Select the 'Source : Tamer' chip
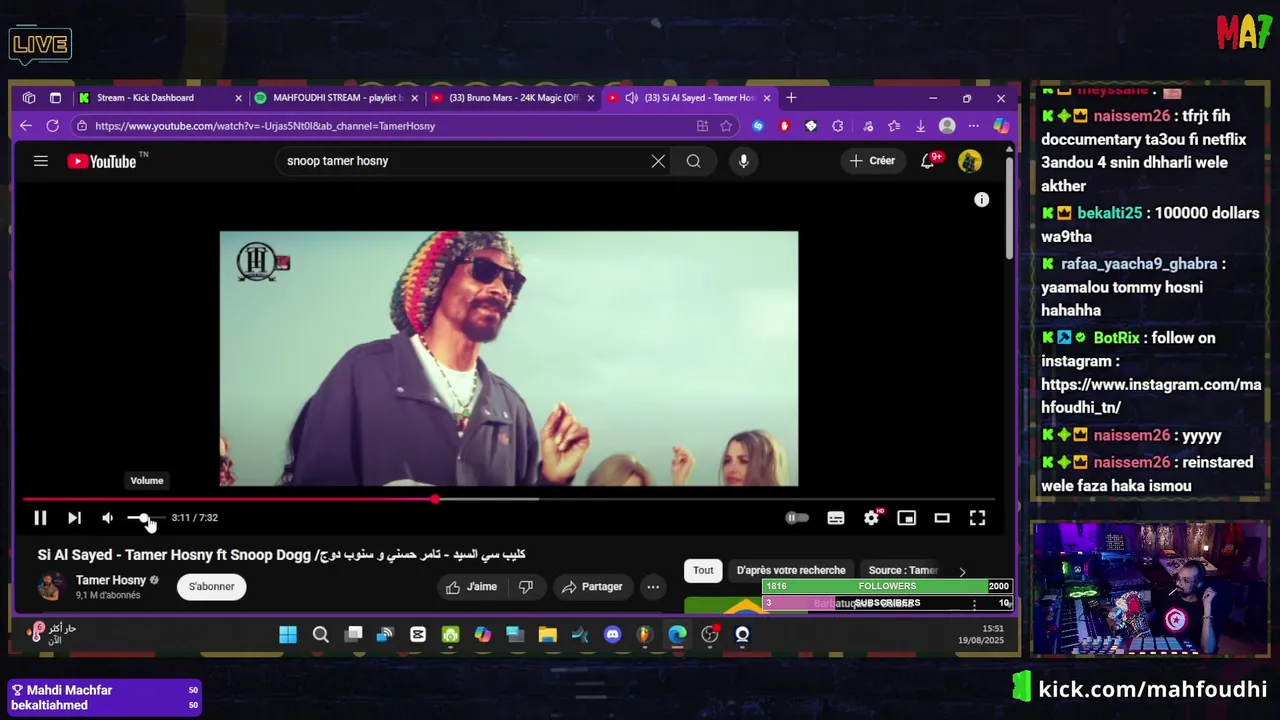Viewport: 1280px width, 720px height. coord(903,571)
